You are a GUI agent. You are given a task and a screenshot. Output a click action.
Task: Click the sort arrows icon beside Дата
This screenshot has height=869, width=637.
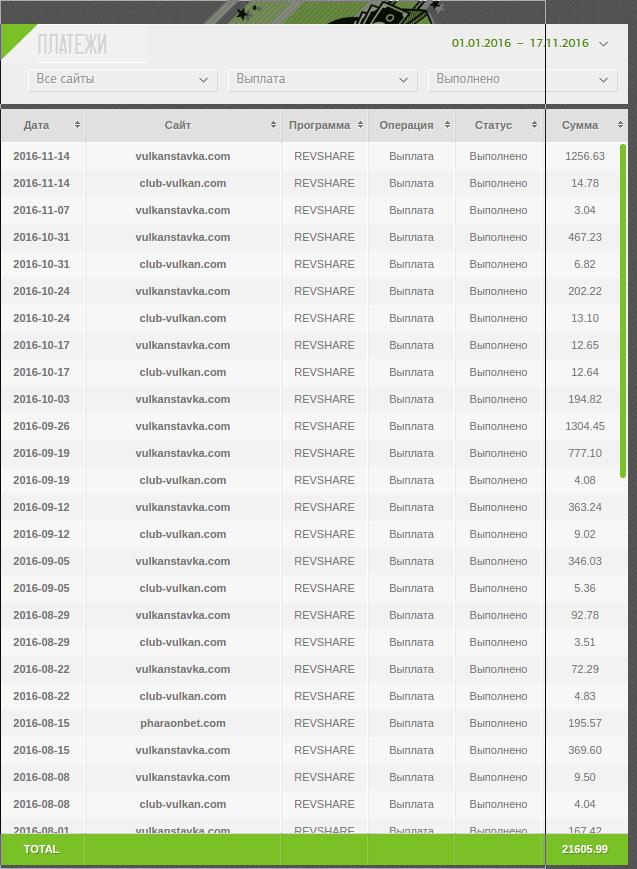(77, 125)
